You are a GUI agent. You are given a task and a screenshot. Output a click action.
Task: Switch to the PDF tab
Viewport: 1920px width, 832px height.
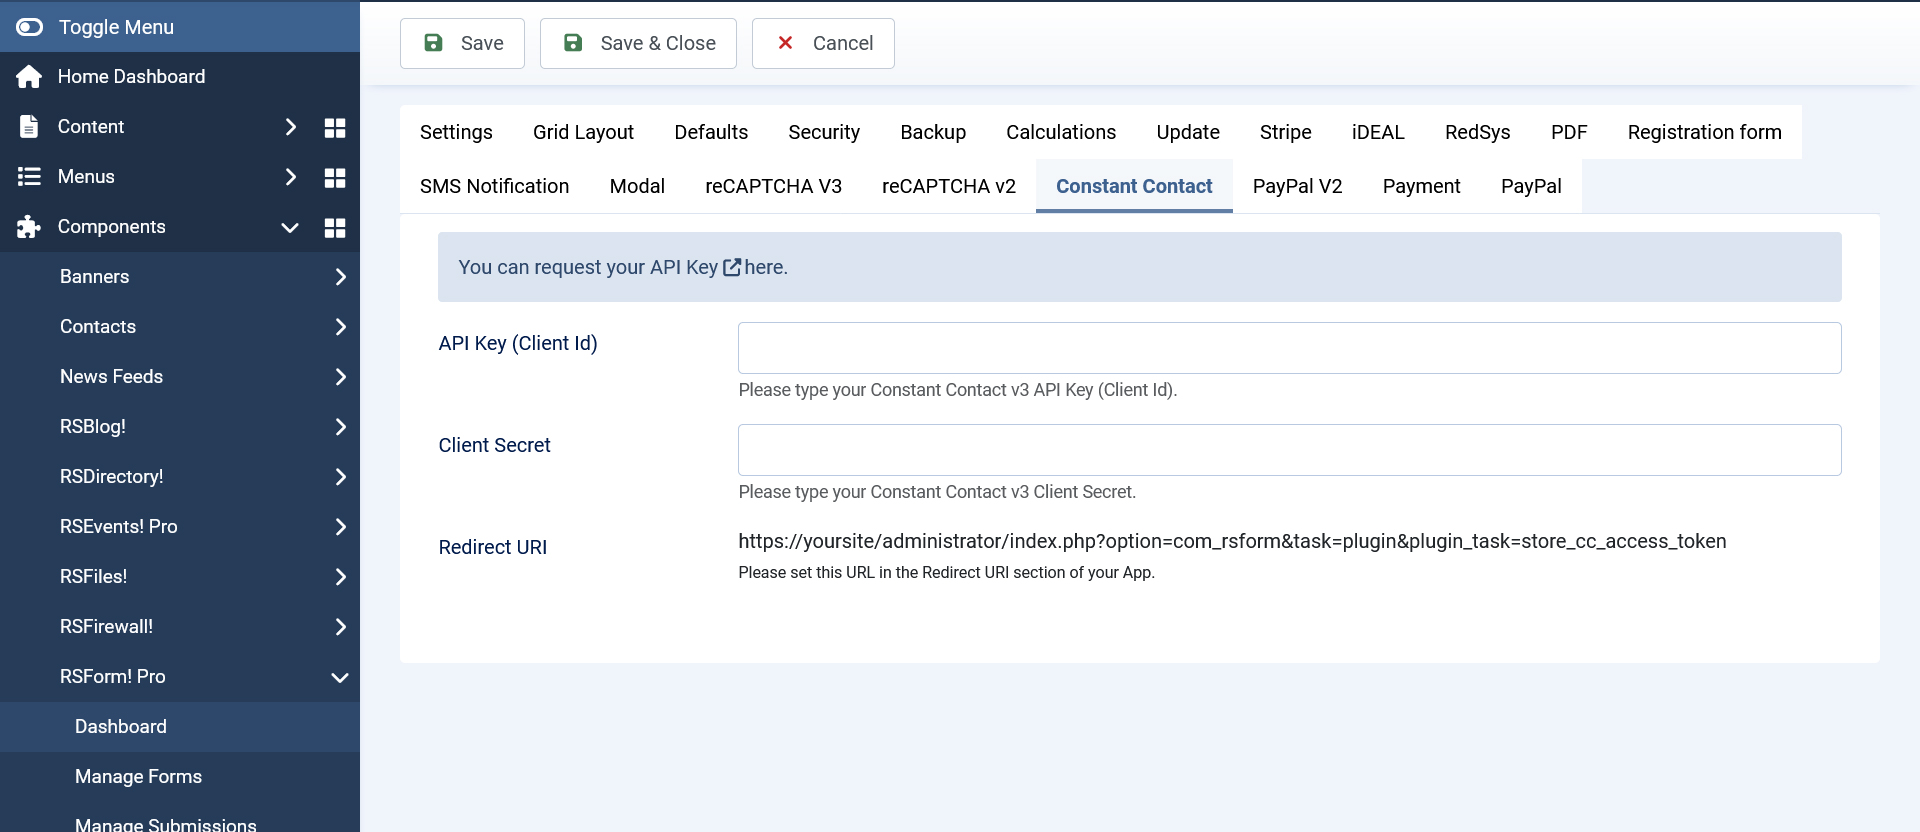(1569, 132)
